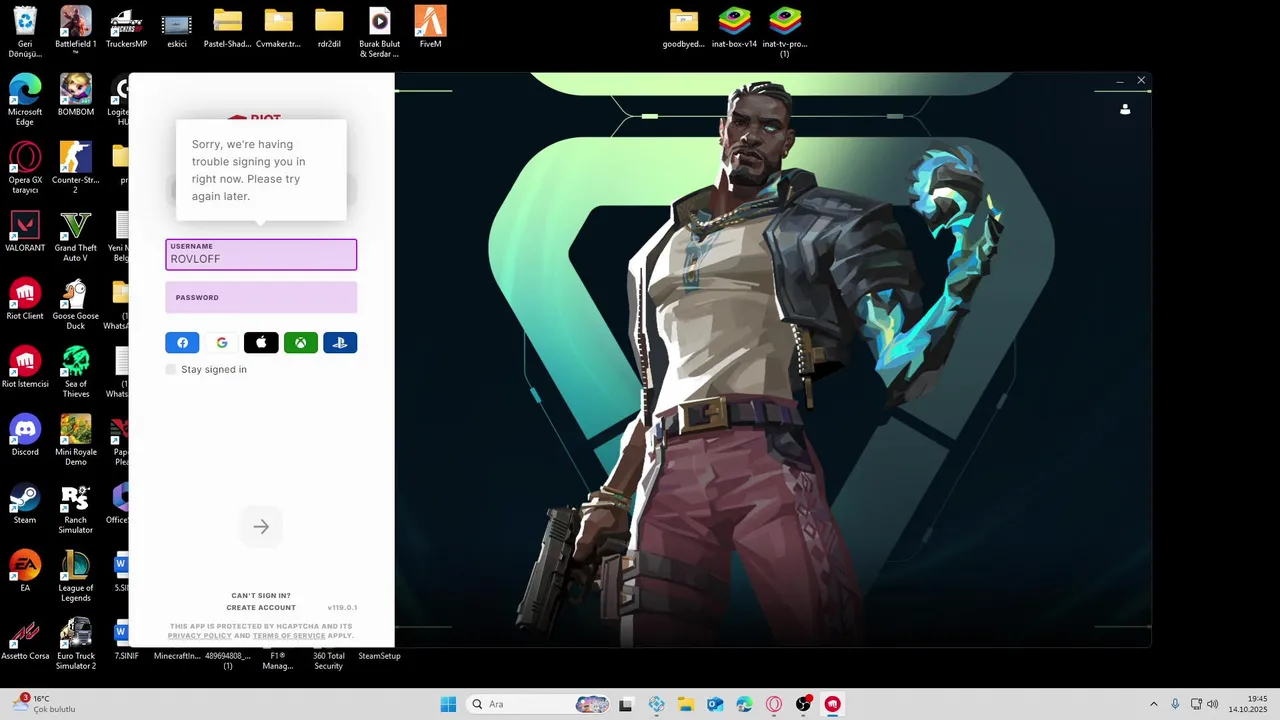Viewport: 1280px width, 720px height.
Task: Open the Privacy Policy link
Action: [199, 636]
